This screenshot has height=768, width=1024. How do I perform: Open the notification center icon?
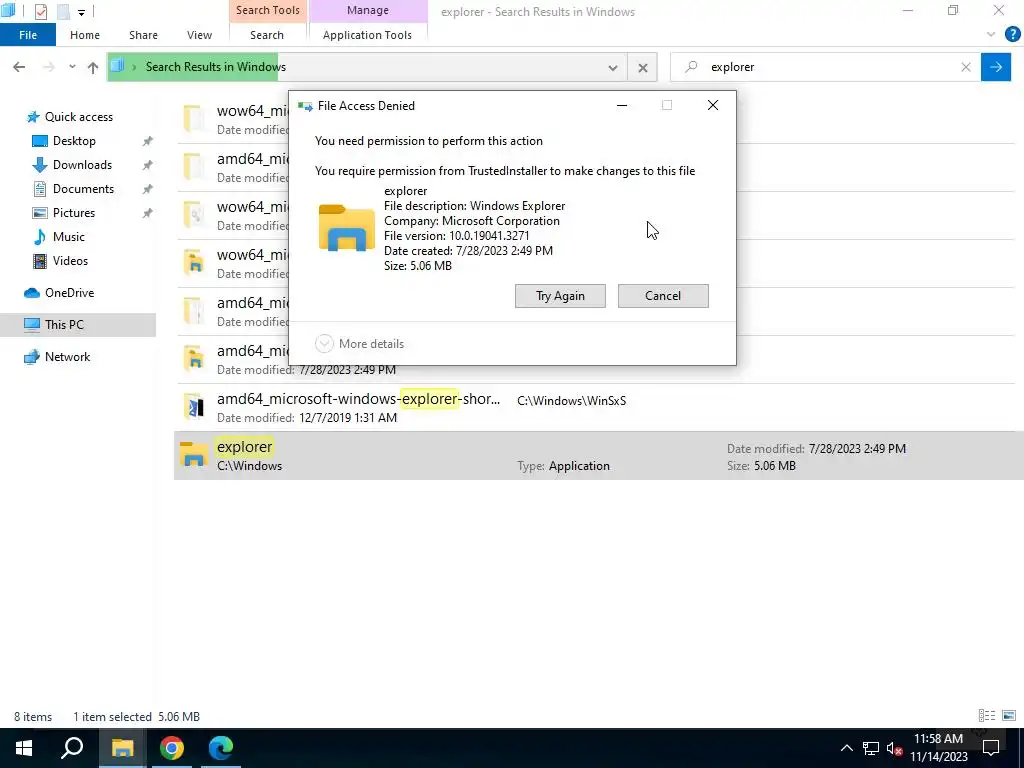[991, 748]
